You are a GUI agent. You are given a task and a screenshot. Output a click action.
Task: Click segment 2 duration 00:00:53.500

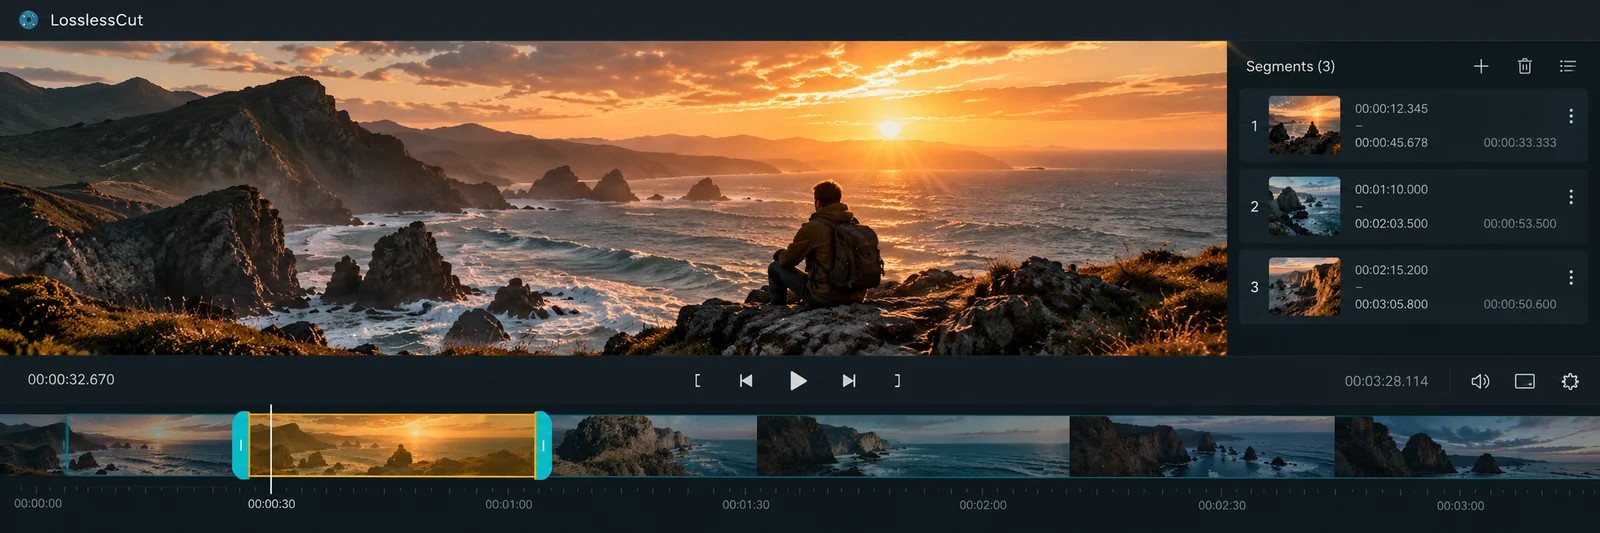pyautogui.click(x=1520, y=224)
